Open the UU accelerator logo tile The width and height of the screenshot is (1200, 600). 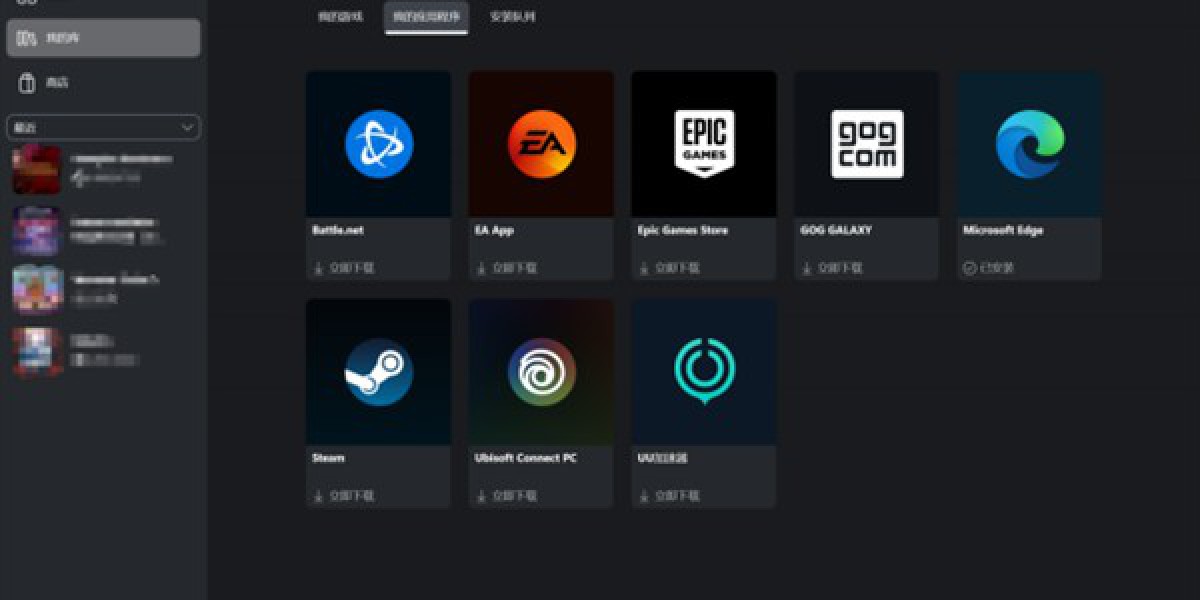tap(704, 372)
